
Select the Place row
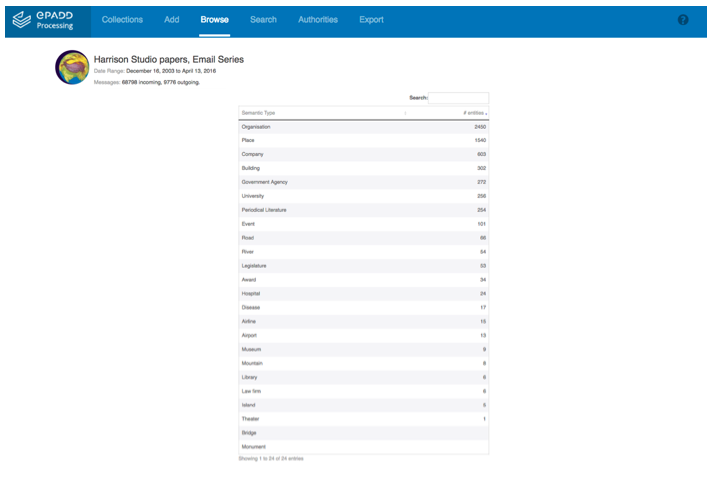(364, 140)
